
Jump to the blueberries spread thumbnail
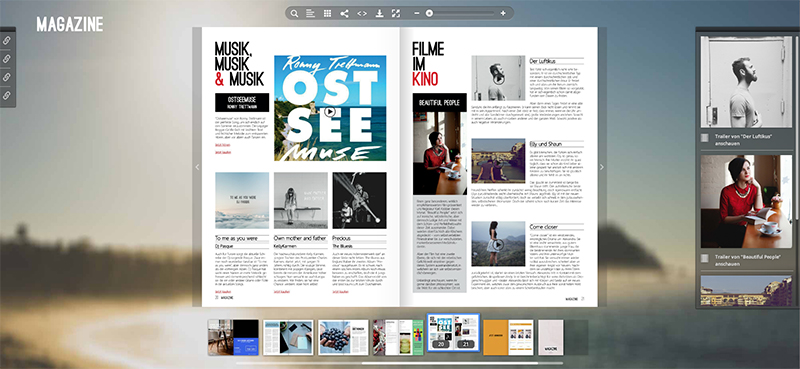coord(343,337)
